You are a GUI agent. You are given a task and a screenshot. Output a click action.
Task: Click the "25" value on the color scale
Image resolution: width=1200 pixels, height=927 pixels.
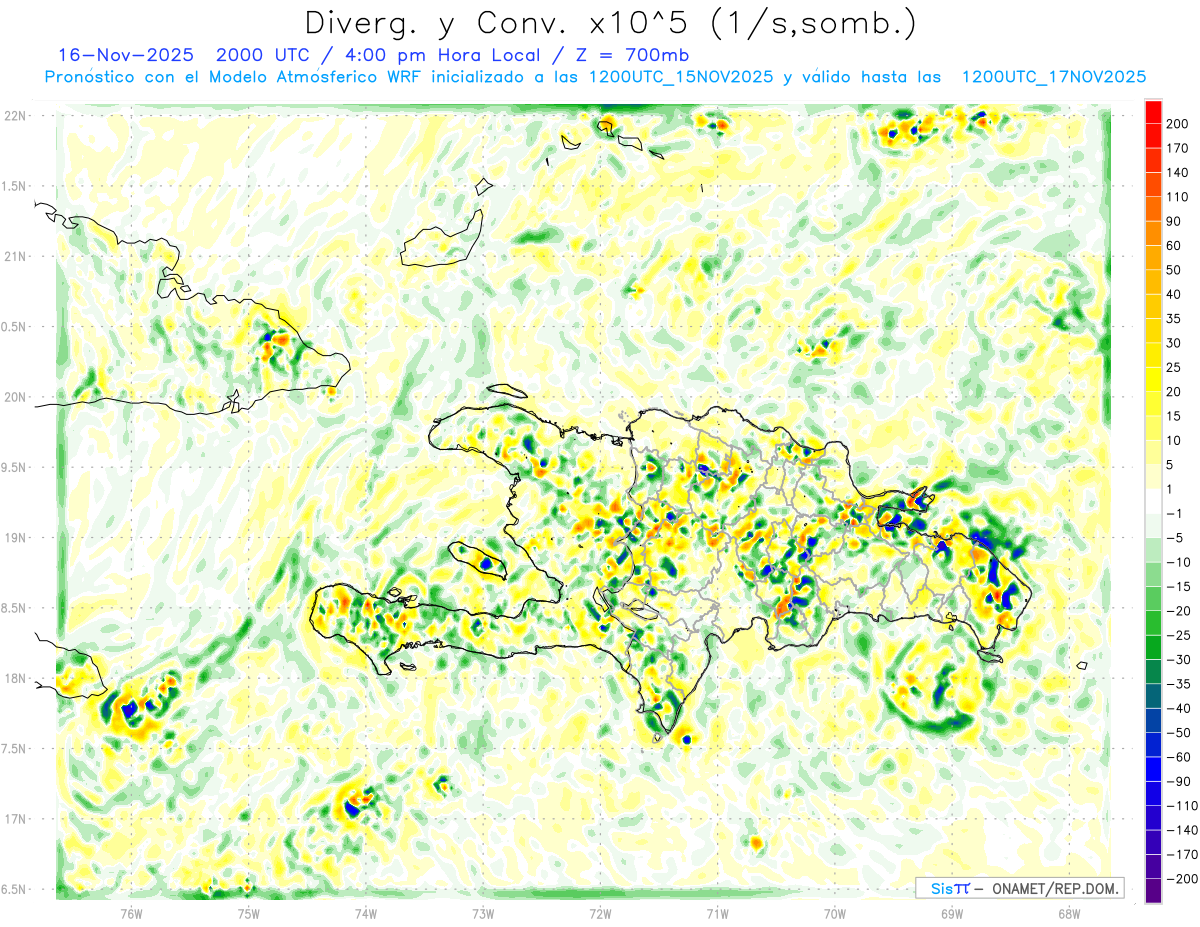(x=1175, y=367)
